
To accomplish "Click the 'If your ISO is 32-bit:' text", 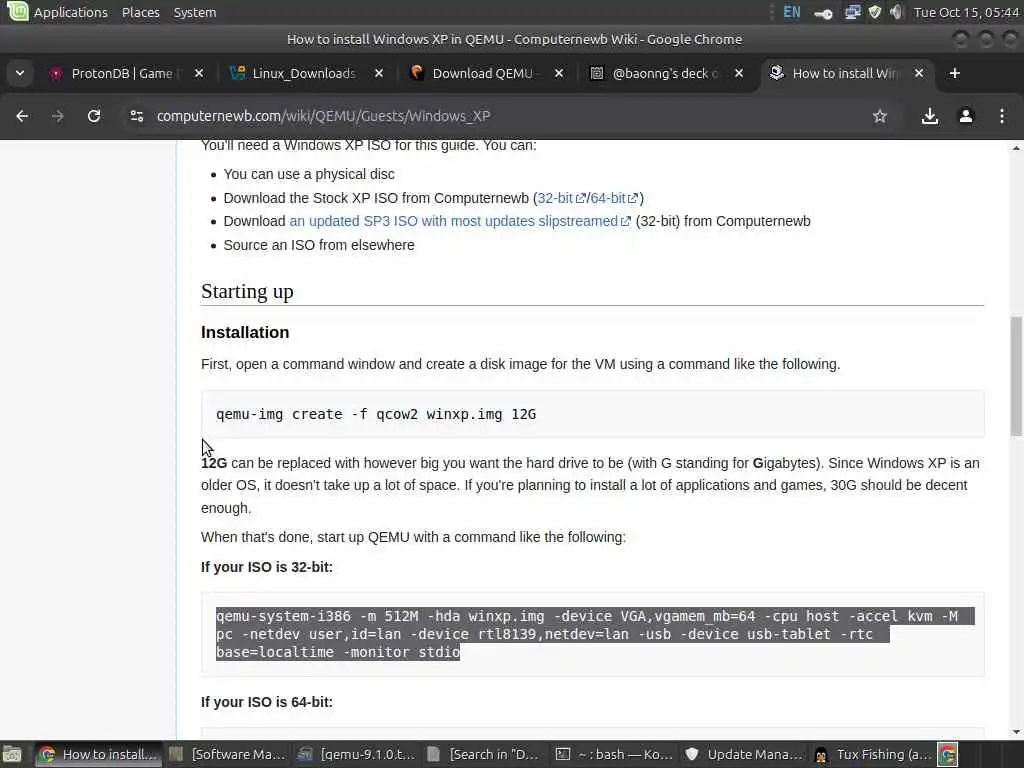I will [266, 567].
